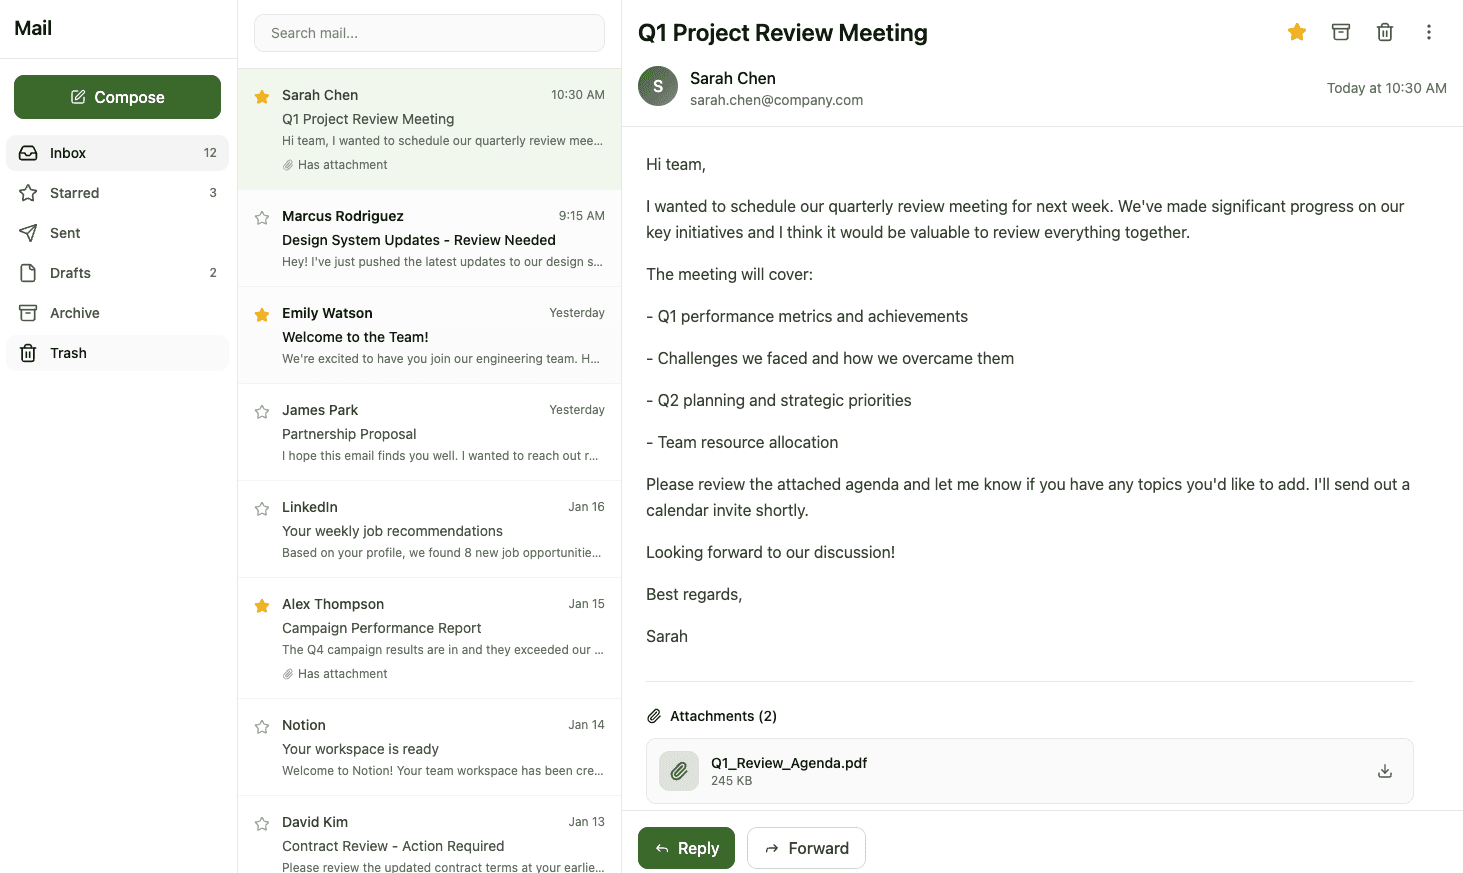Star the James Park email

pyautogui.click(x=262, y=412)
